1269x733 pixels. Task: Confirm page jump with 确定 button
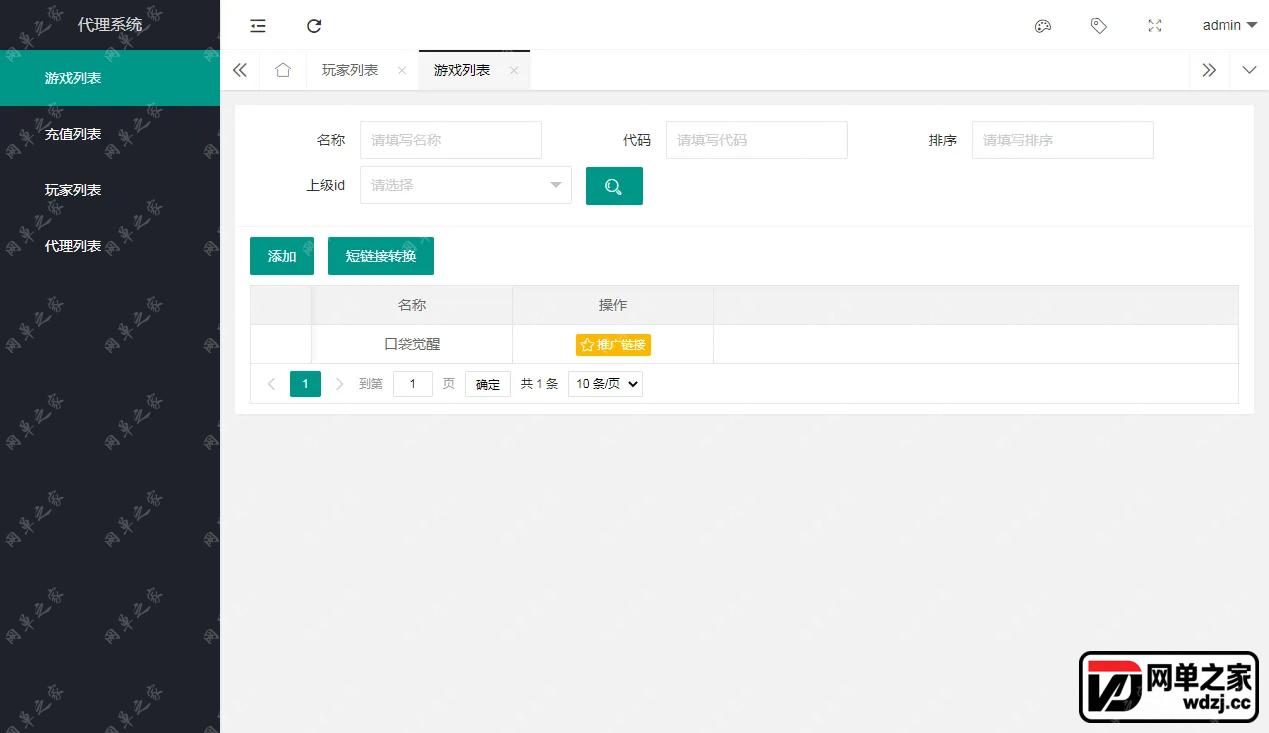488,384
